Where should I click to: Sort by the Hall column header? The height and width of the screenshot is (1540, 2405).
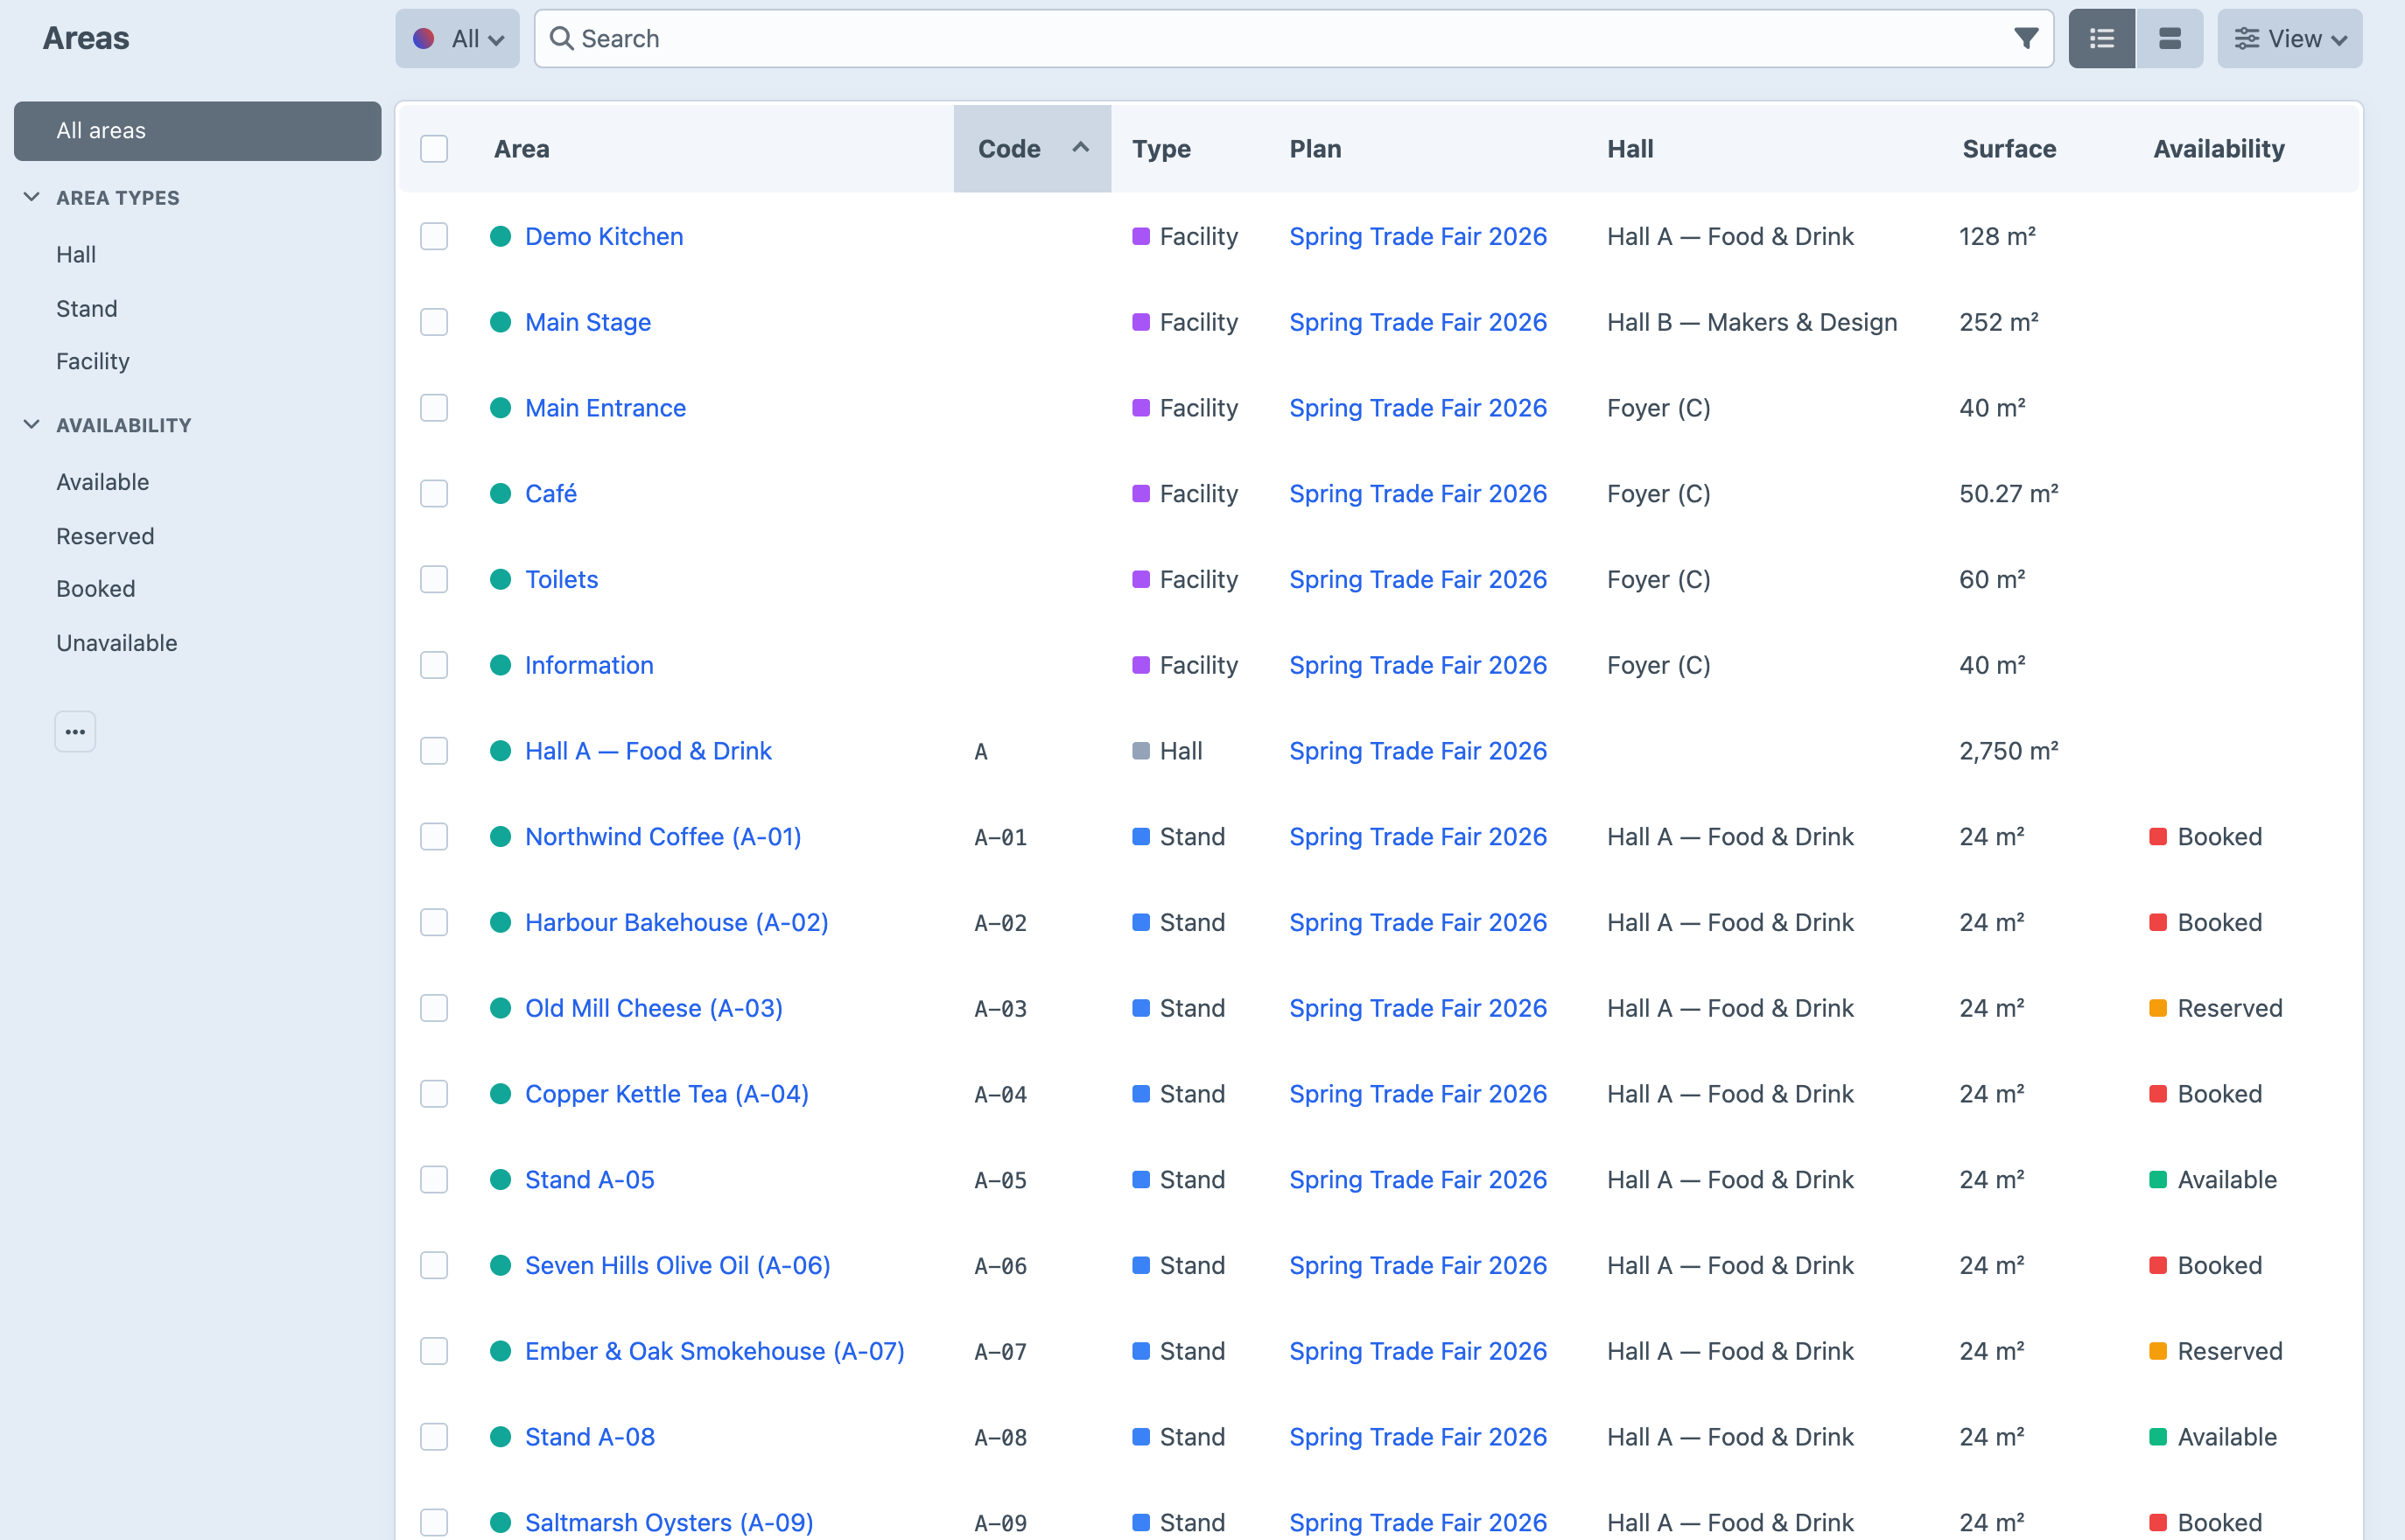coord(1630,149)
